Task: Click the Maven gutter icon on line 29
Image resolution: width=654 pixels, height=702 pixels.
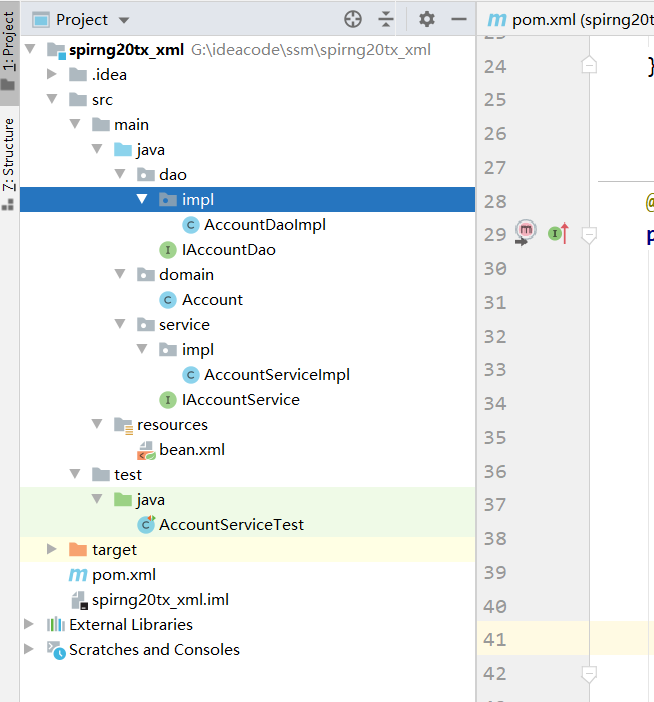Action: coord(525,232)
